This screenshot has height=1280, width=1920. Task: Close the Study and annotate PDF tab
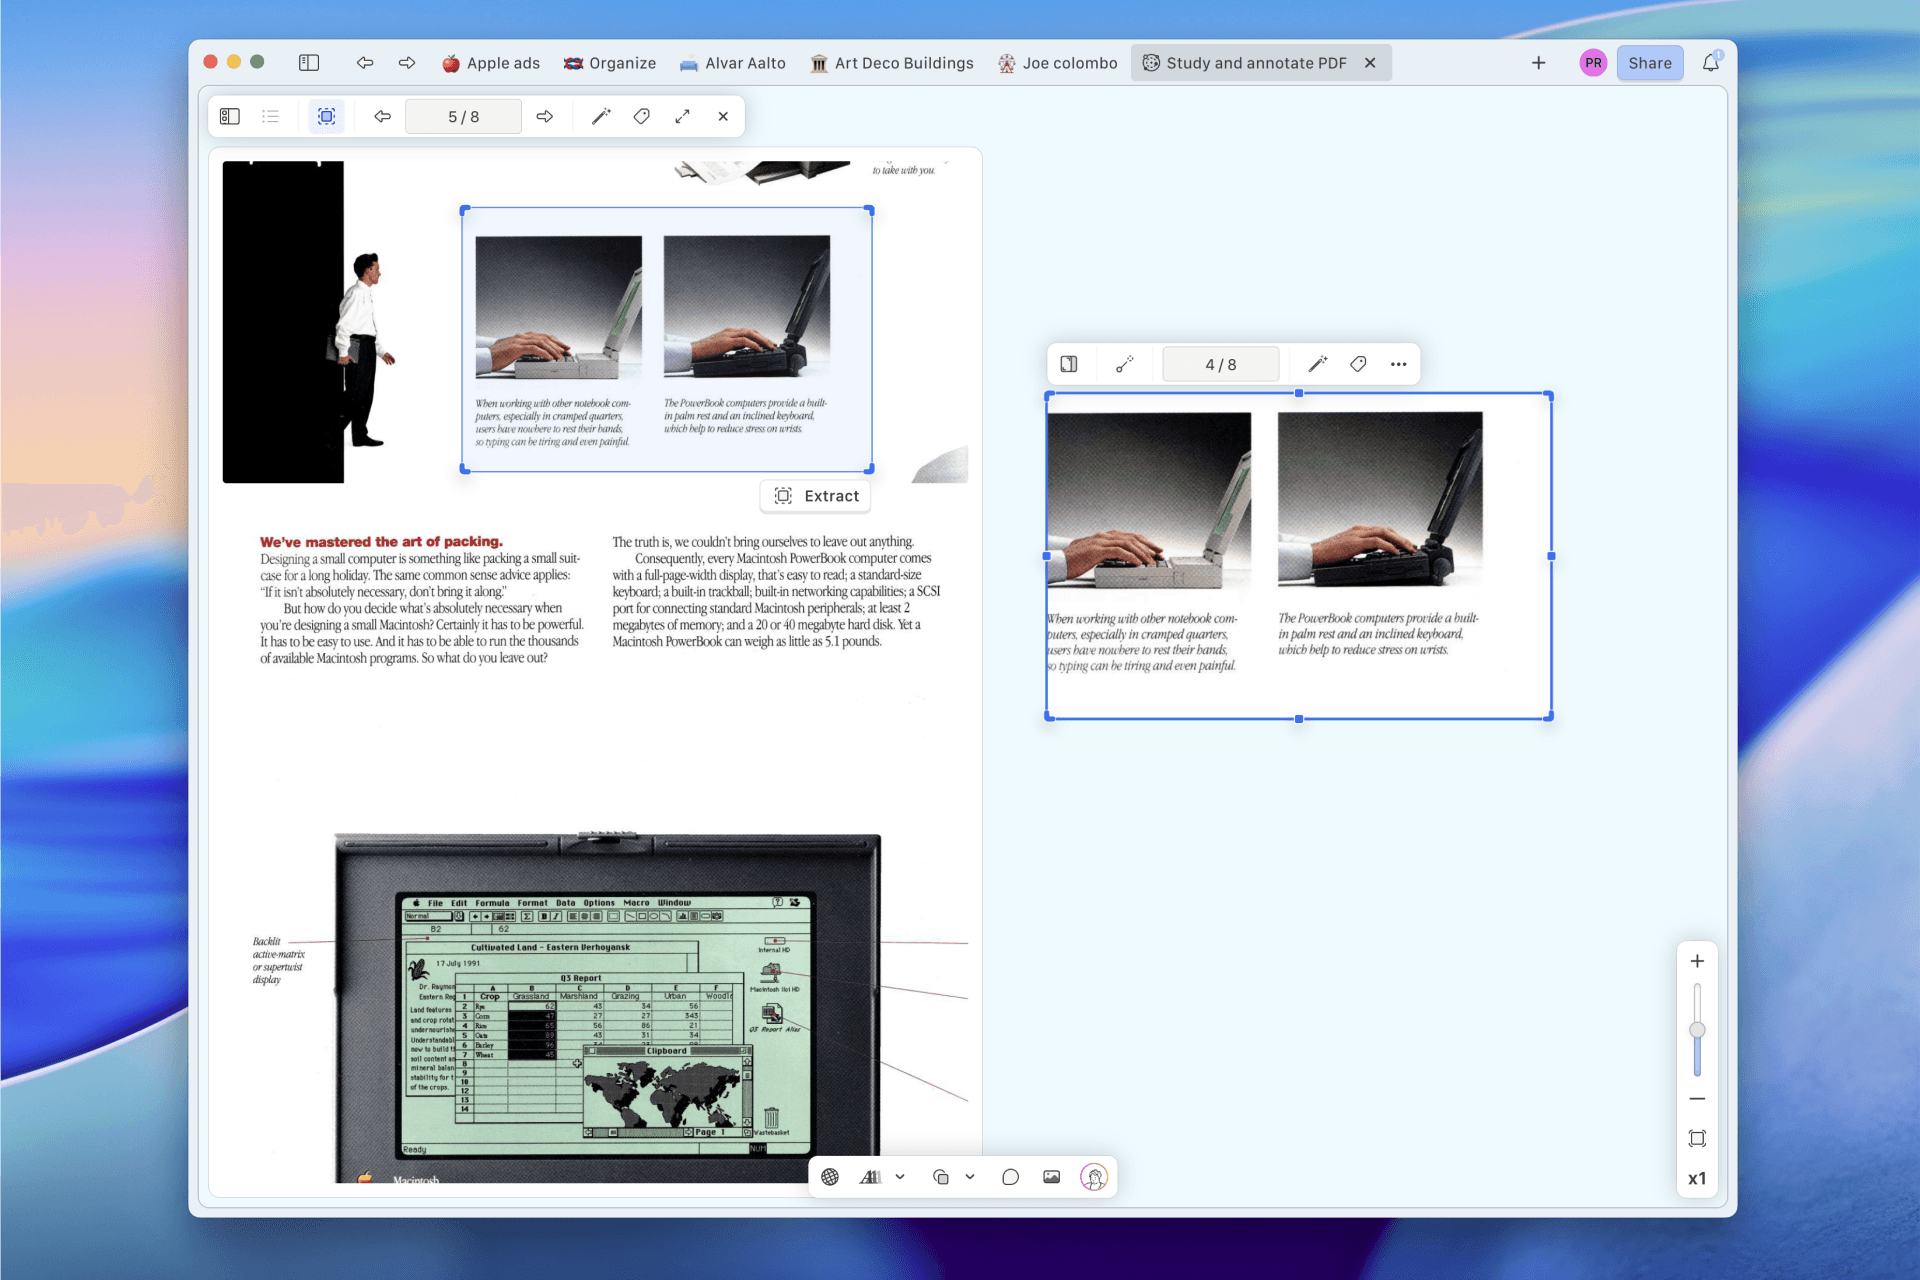point(1370,63)
